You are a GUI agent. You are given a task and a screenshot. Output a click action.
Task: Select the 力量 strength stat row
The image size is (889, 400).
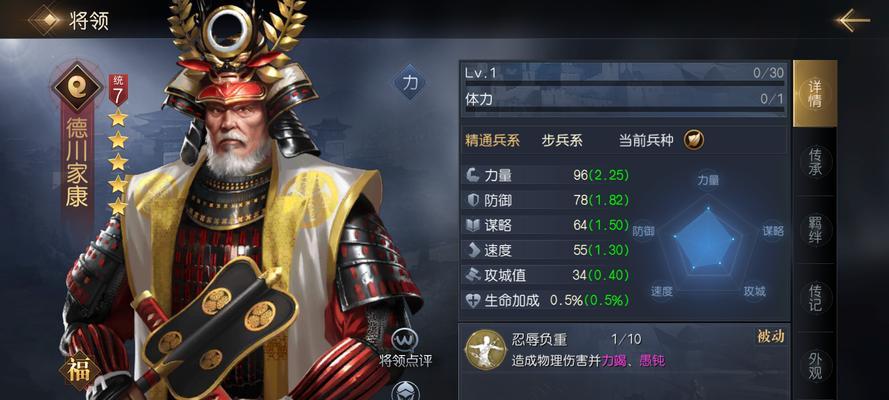pos(548,175)
